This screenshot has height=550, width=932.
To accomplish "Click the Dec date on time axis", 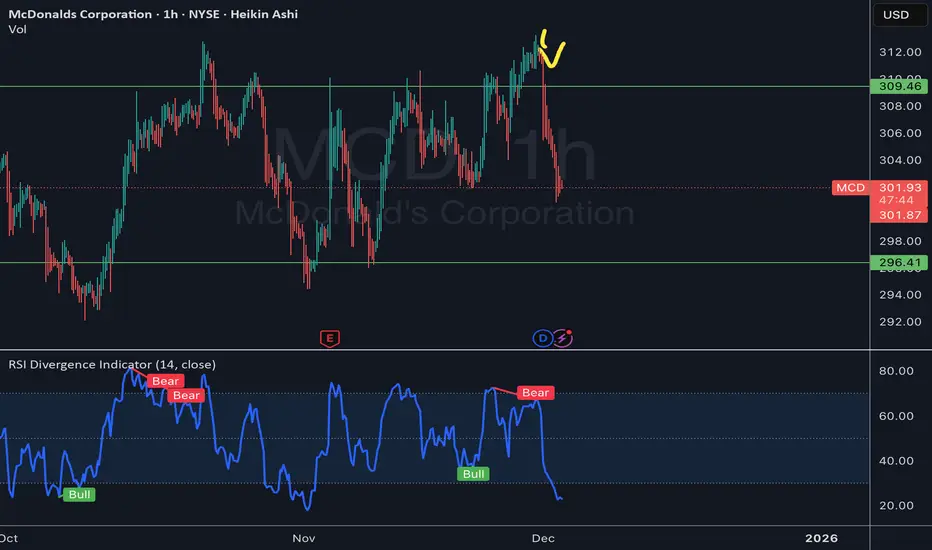I will coord(543,538).
